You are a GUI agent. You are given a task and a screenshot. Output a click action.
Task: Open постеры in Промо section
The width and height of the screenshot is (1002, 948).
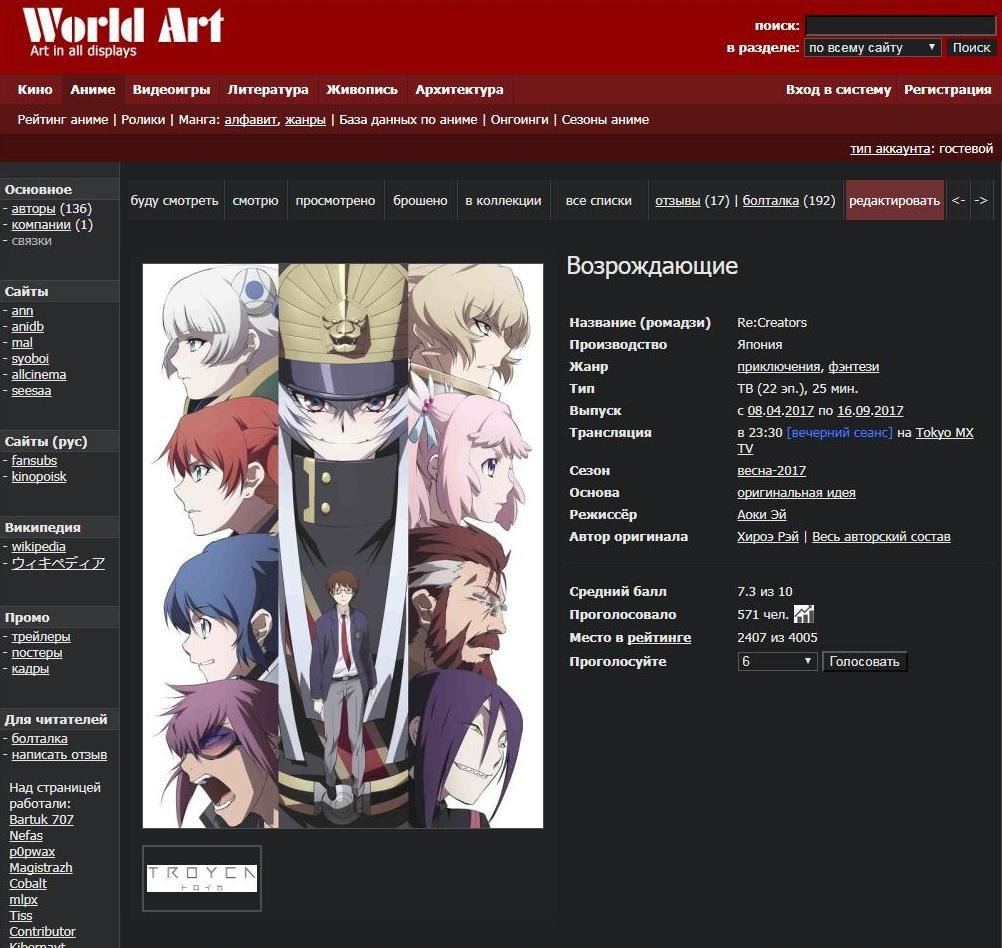36,653
